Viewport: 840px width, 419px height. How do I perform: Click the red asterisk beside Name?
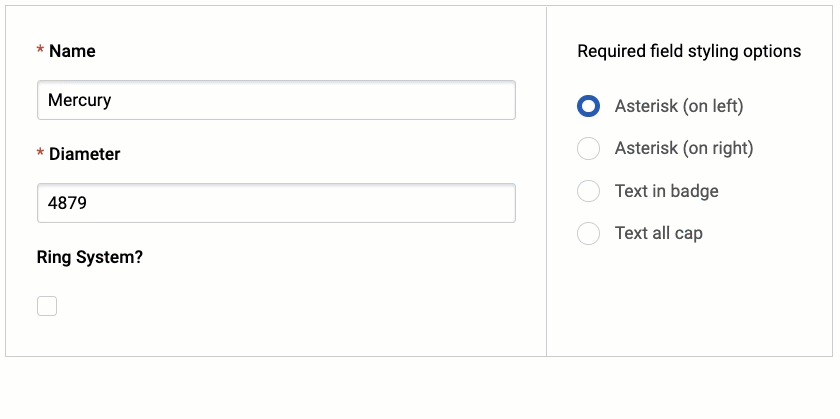pyautogui.click(x=40, y=51)
